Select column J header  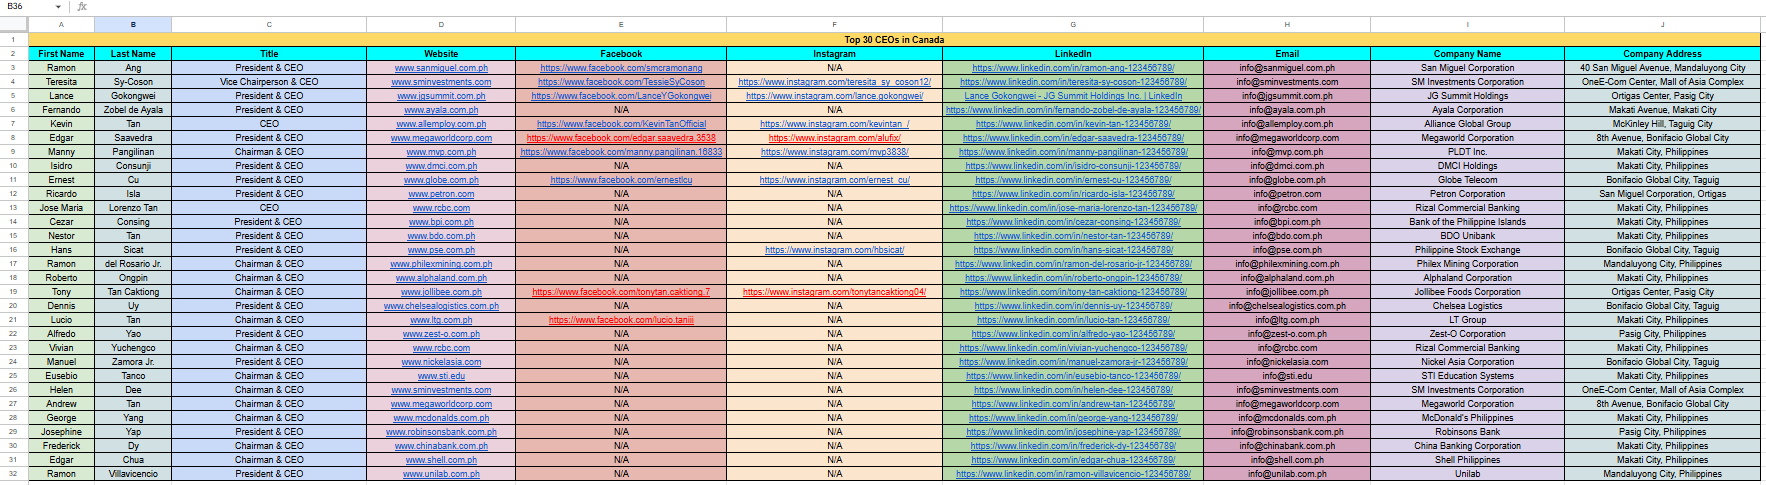coord(1663,24)
